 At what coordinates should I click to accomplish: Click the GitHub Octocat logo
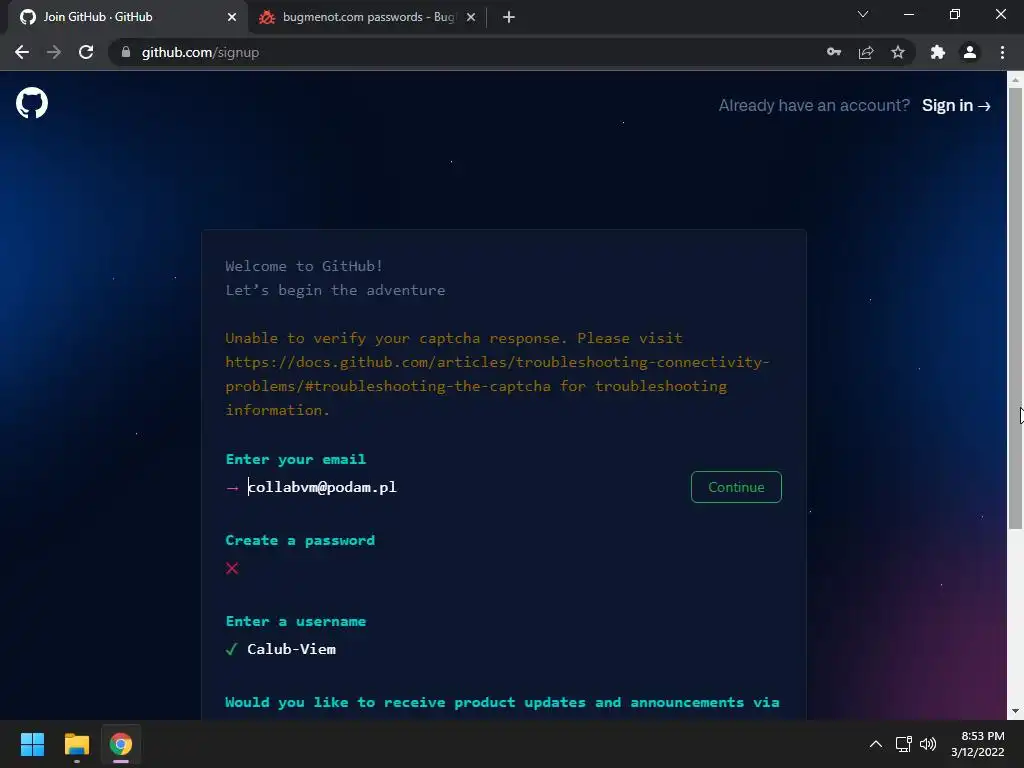(31, 103)
